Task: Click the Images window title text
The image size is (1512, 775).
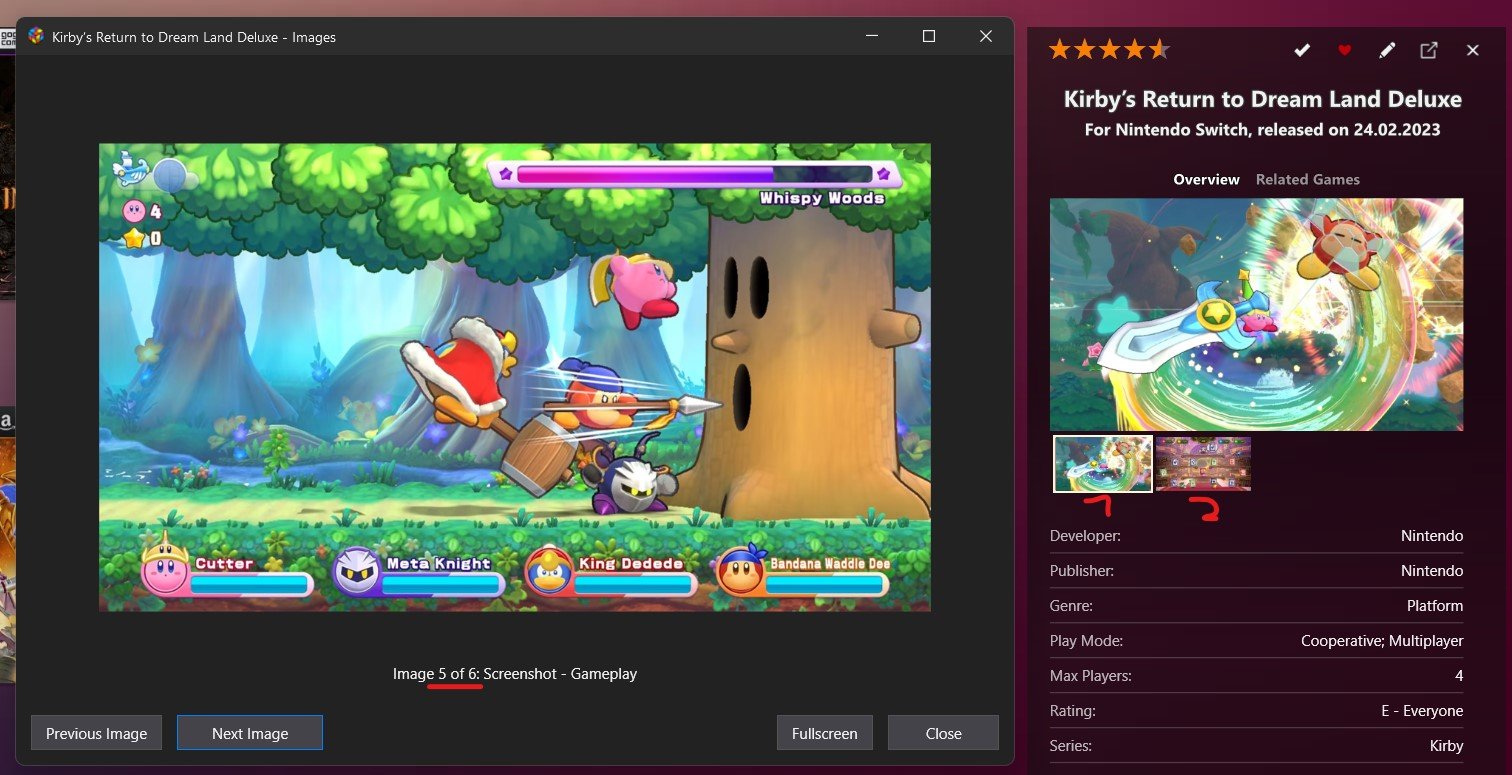Action: pos(194,37)
